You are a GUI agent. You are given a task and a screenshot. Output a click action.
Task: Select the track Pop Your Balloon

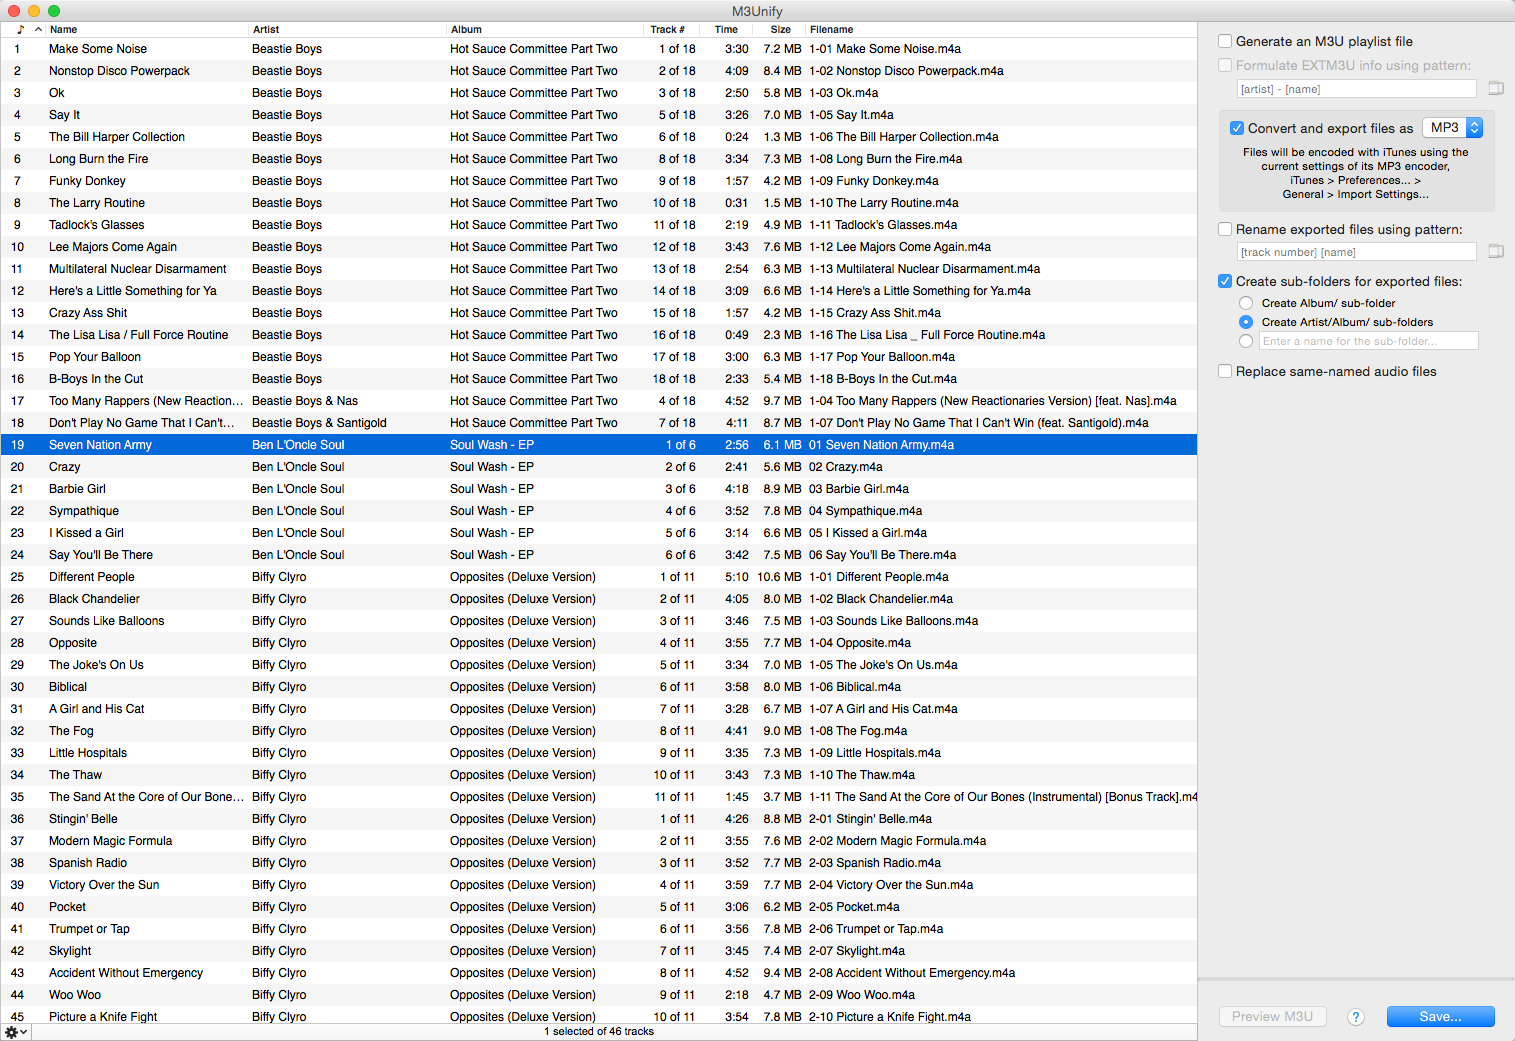tap(598, 357)
